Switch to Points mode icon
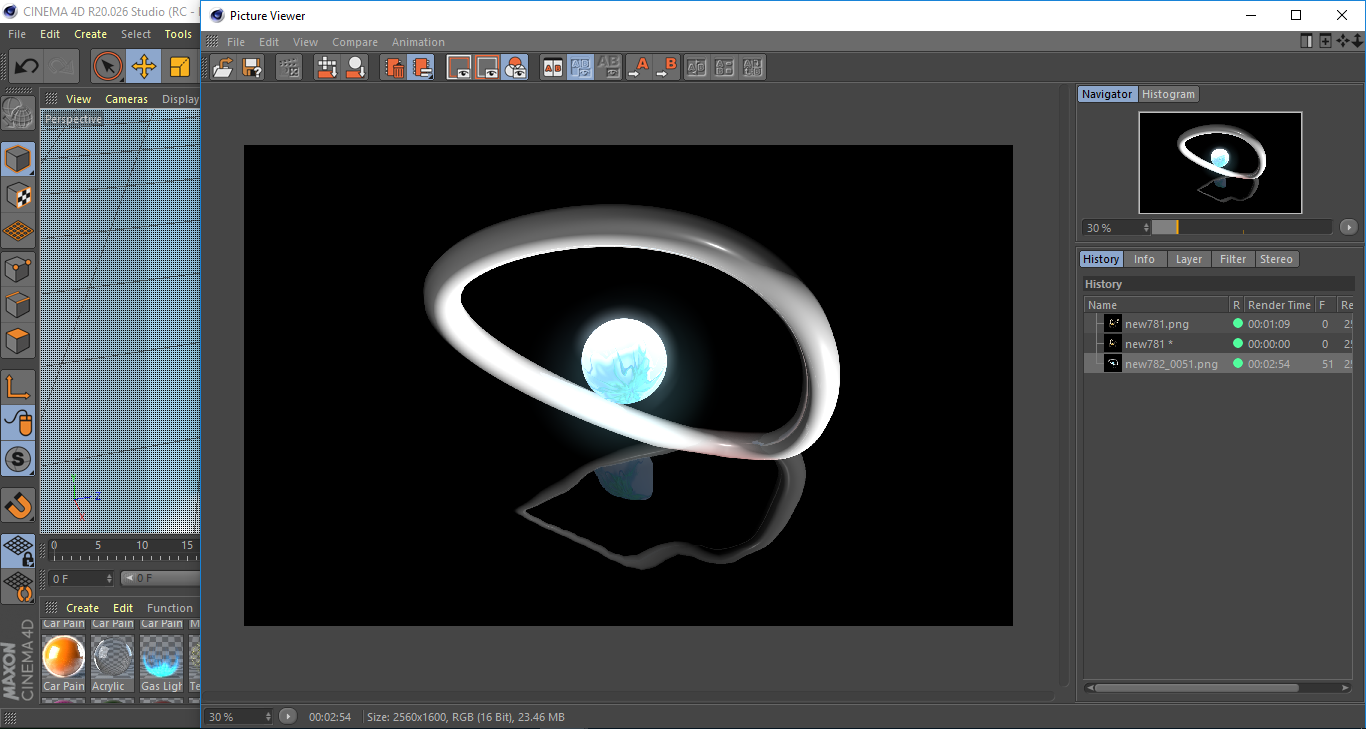The width and height of the screenshot is (1366, 729). 18,268
